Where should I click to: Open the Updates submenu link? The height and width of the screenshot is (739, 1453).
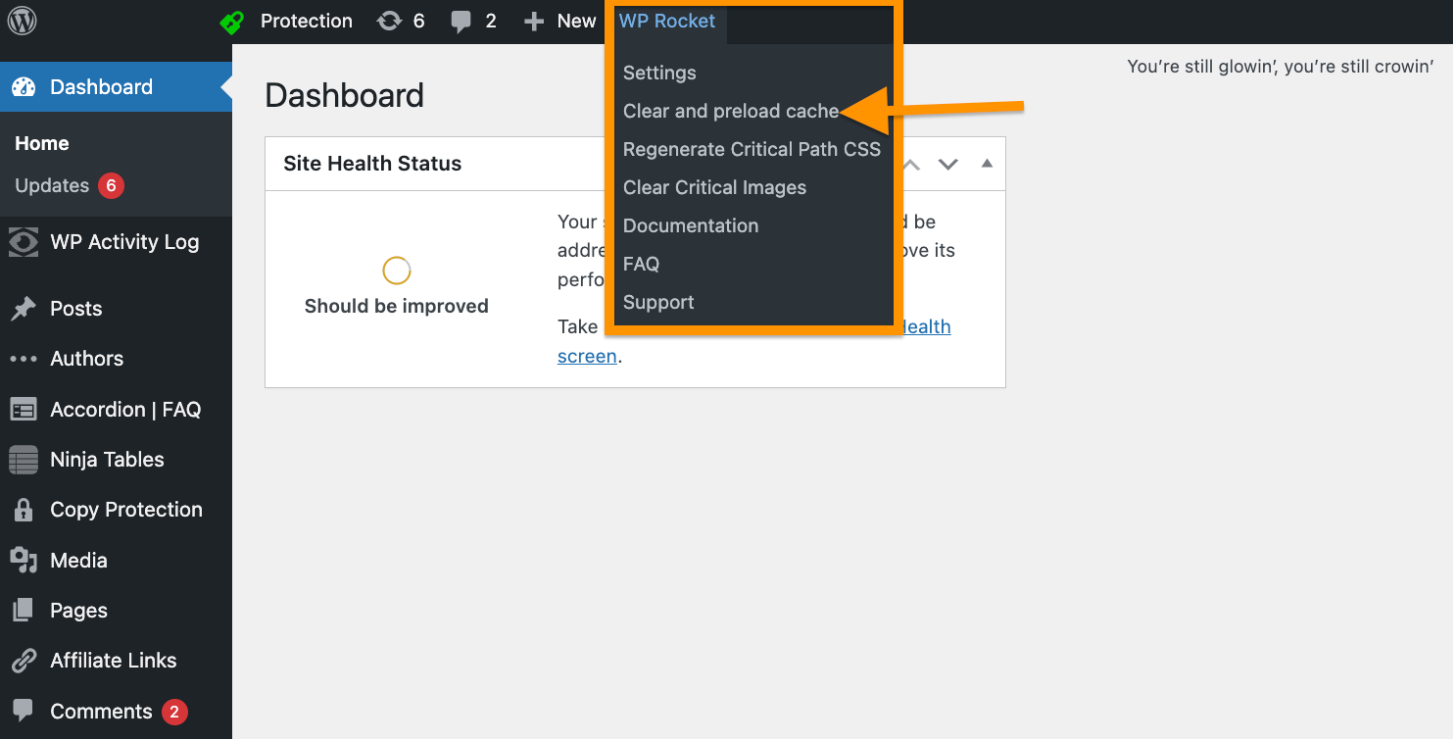point(52,186)
